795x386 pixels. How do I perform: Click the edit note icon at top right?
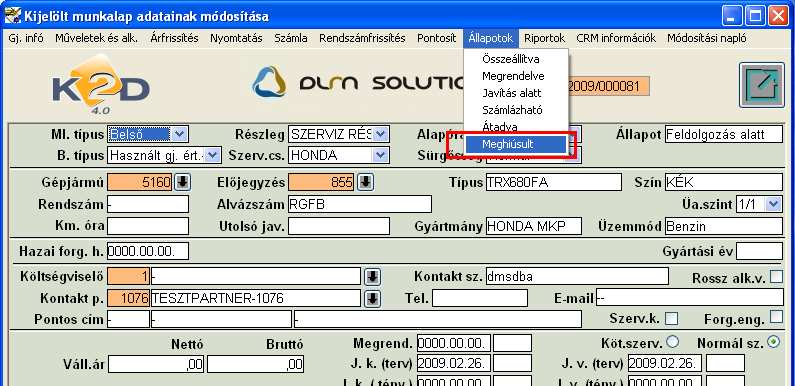[762, 85]
